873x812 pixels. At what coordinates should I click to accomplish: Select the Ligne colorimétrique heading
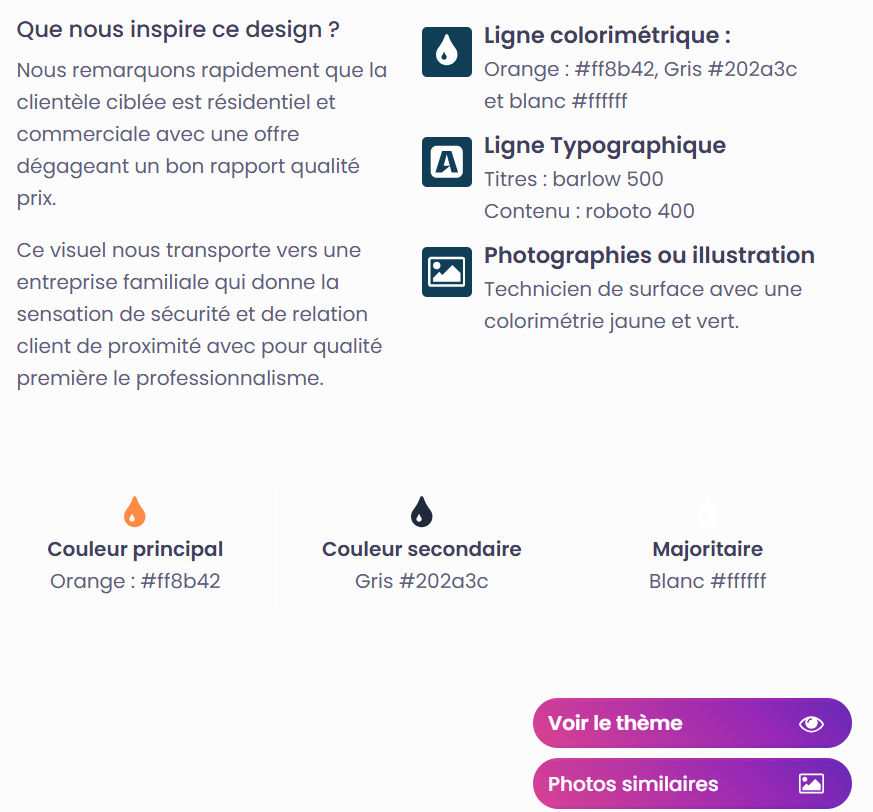(607, 35)
